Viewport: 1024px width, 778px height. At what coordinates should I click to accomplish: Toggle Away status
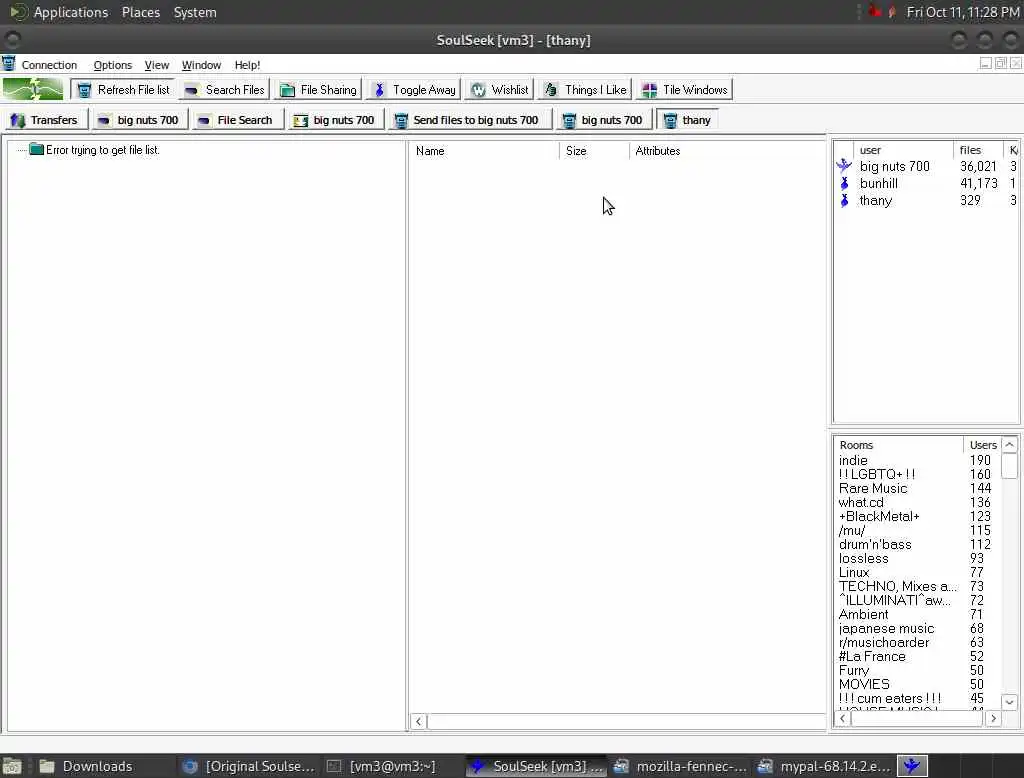[x=414, y=89]
